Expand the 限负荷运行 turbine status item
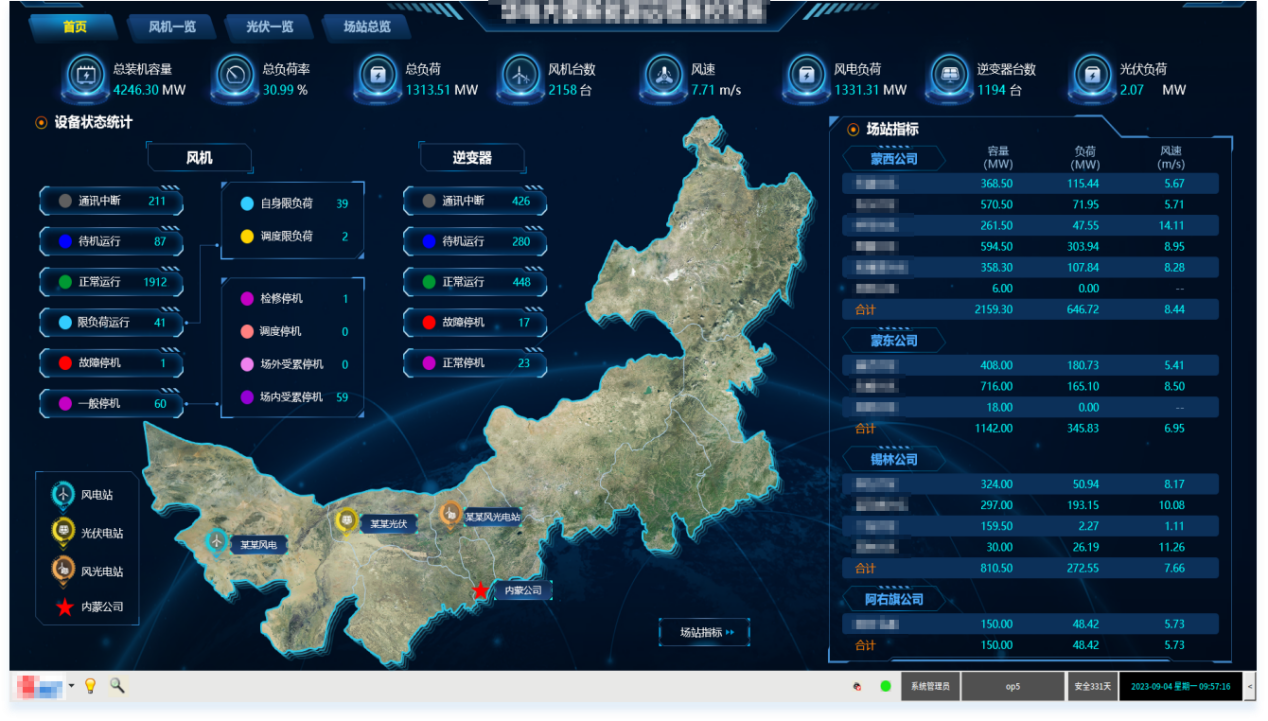 111,322
